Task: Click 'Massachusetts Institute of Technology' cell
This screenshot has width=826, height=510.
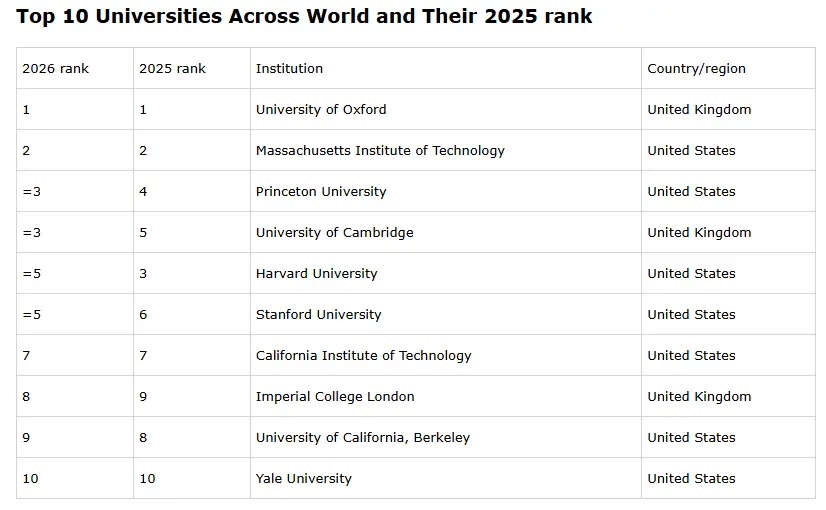Action: 380,151
